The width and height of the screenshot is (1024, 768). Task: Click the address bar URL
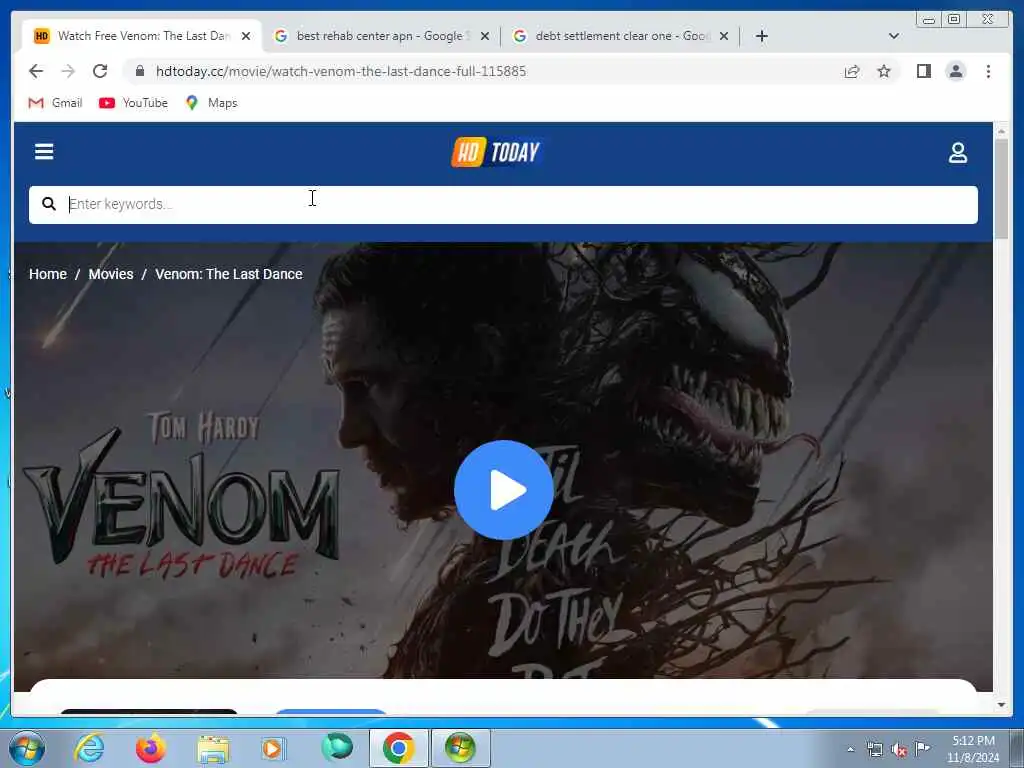click(x=341, y=71)
